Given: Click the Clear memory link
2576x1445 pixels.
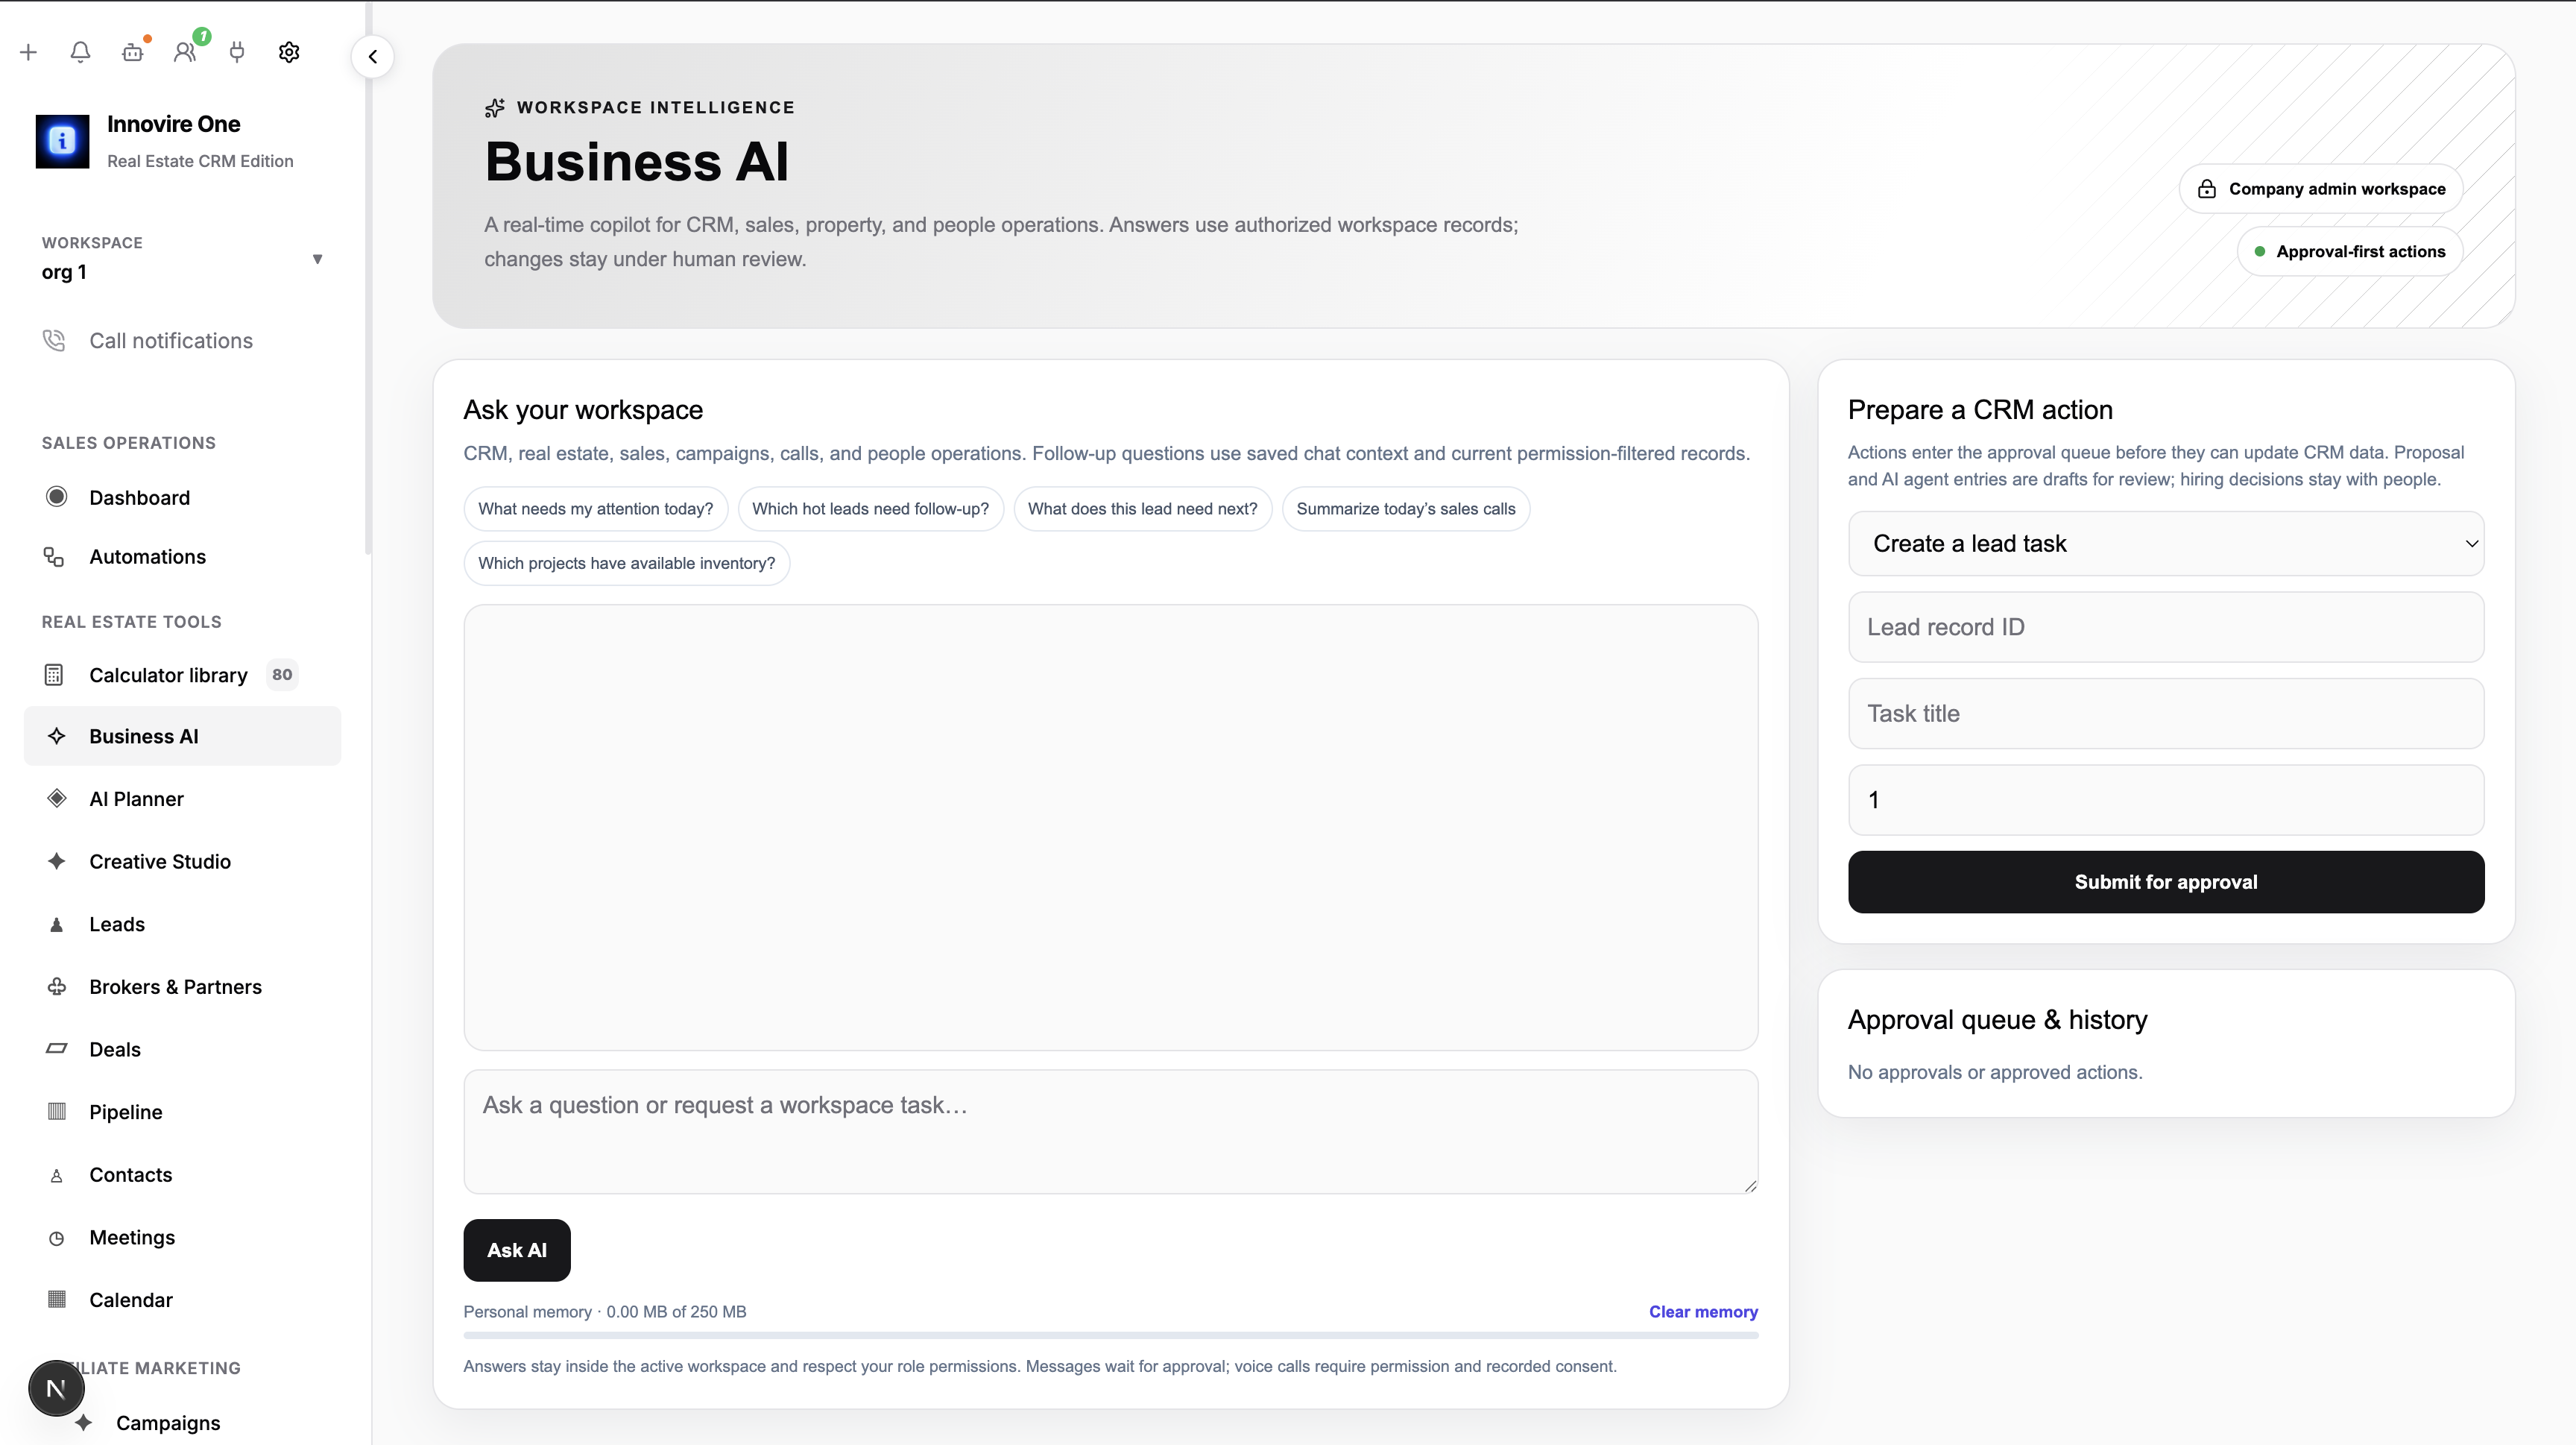Looking at the screenshot, I should click(1703, 1312).
